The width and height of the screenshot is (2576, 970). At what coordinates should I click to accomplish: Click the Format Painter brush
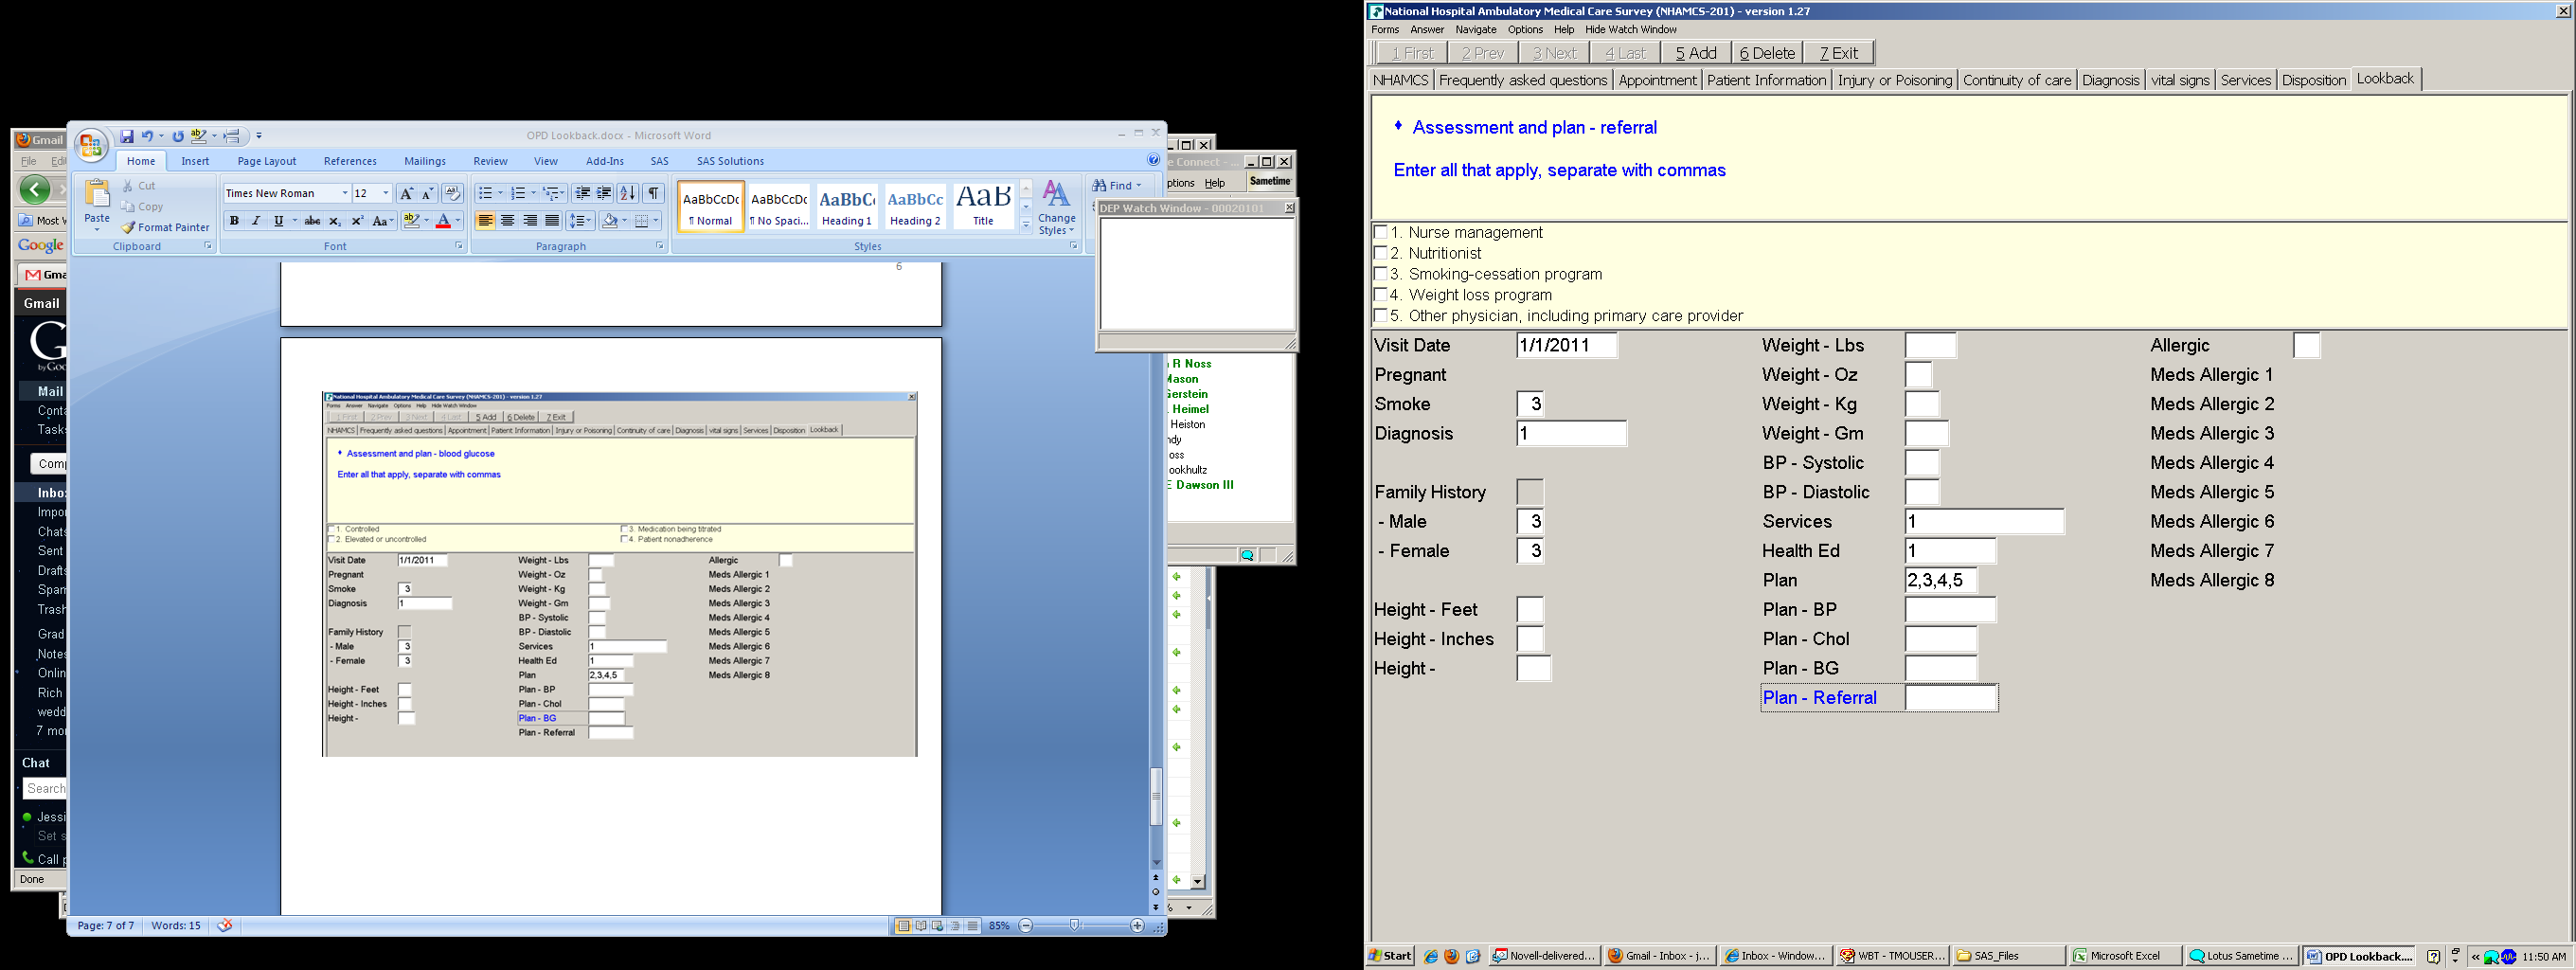pyautogui.click(x=165, y=227)
